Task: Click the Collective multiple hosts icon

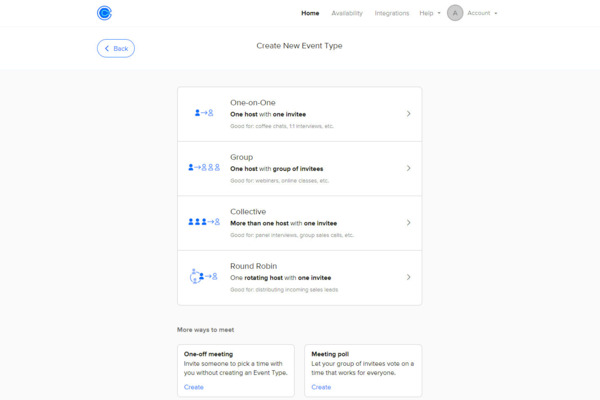Action: click(x=204, y=222)
